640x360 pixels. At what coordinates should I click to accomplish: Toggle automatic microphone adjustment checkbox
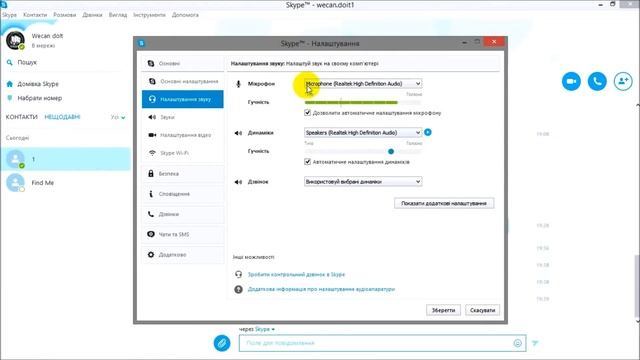pyautogui.click(x=307, y=113)
